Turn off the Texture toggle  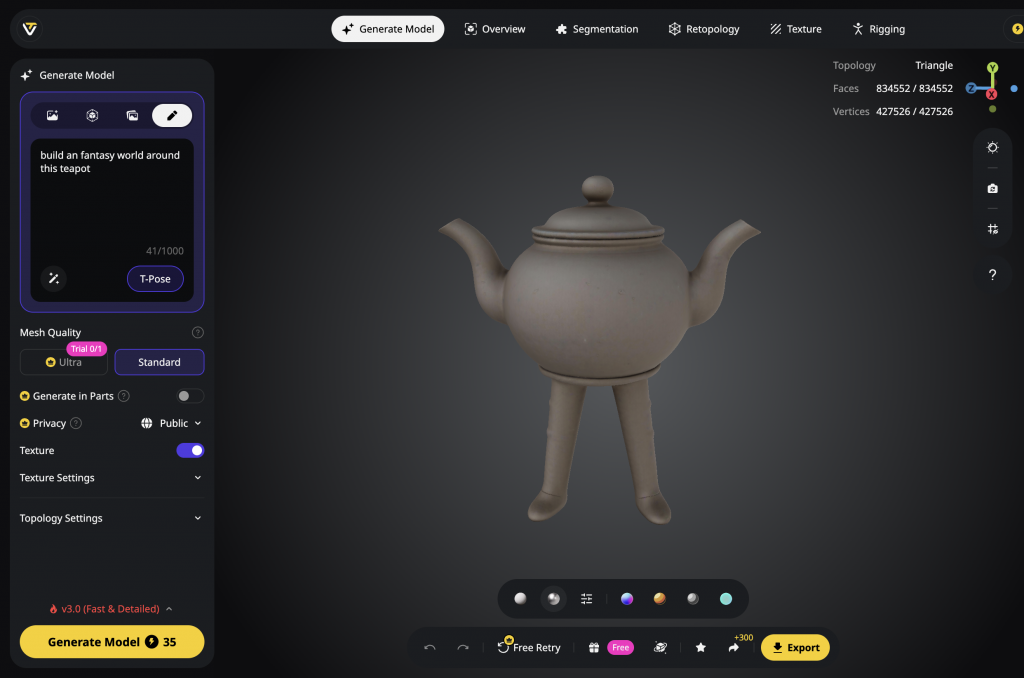pyautogui.click(x=190, y=451)
